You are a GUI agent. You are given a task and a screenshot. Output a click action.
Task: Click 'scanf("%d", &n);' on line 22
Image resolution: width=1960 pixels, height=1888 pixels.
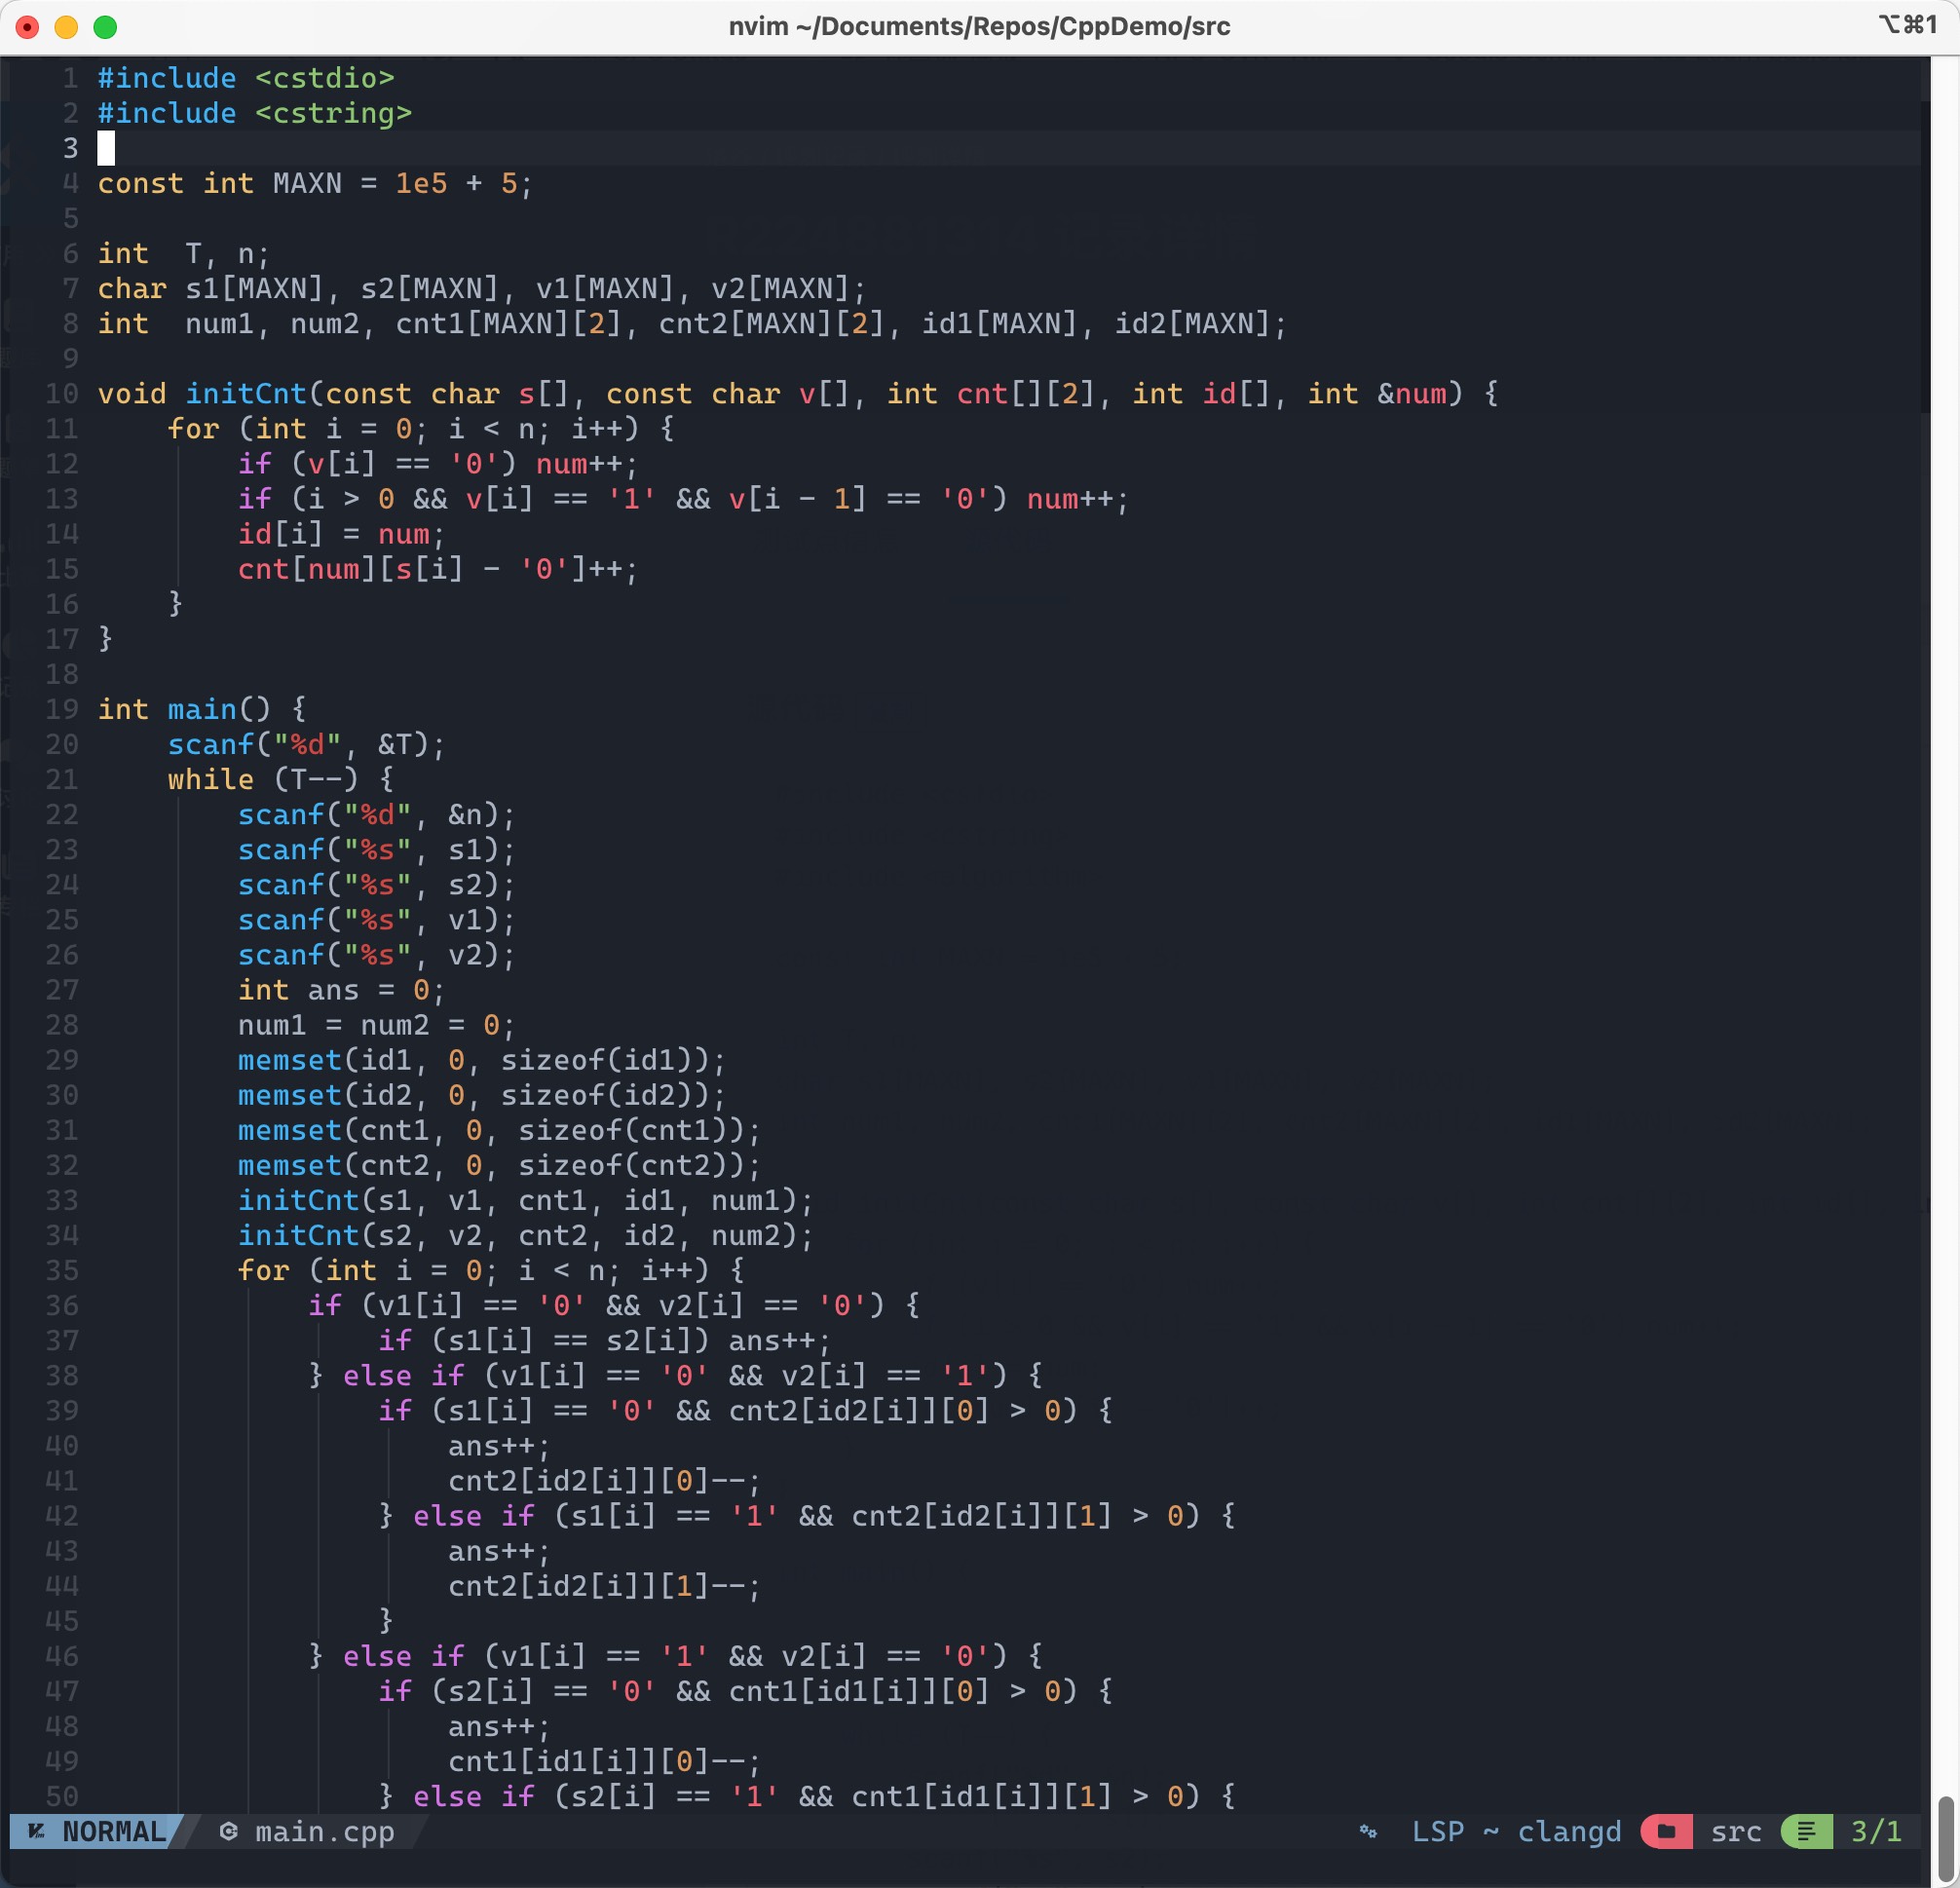pos(376,815)
